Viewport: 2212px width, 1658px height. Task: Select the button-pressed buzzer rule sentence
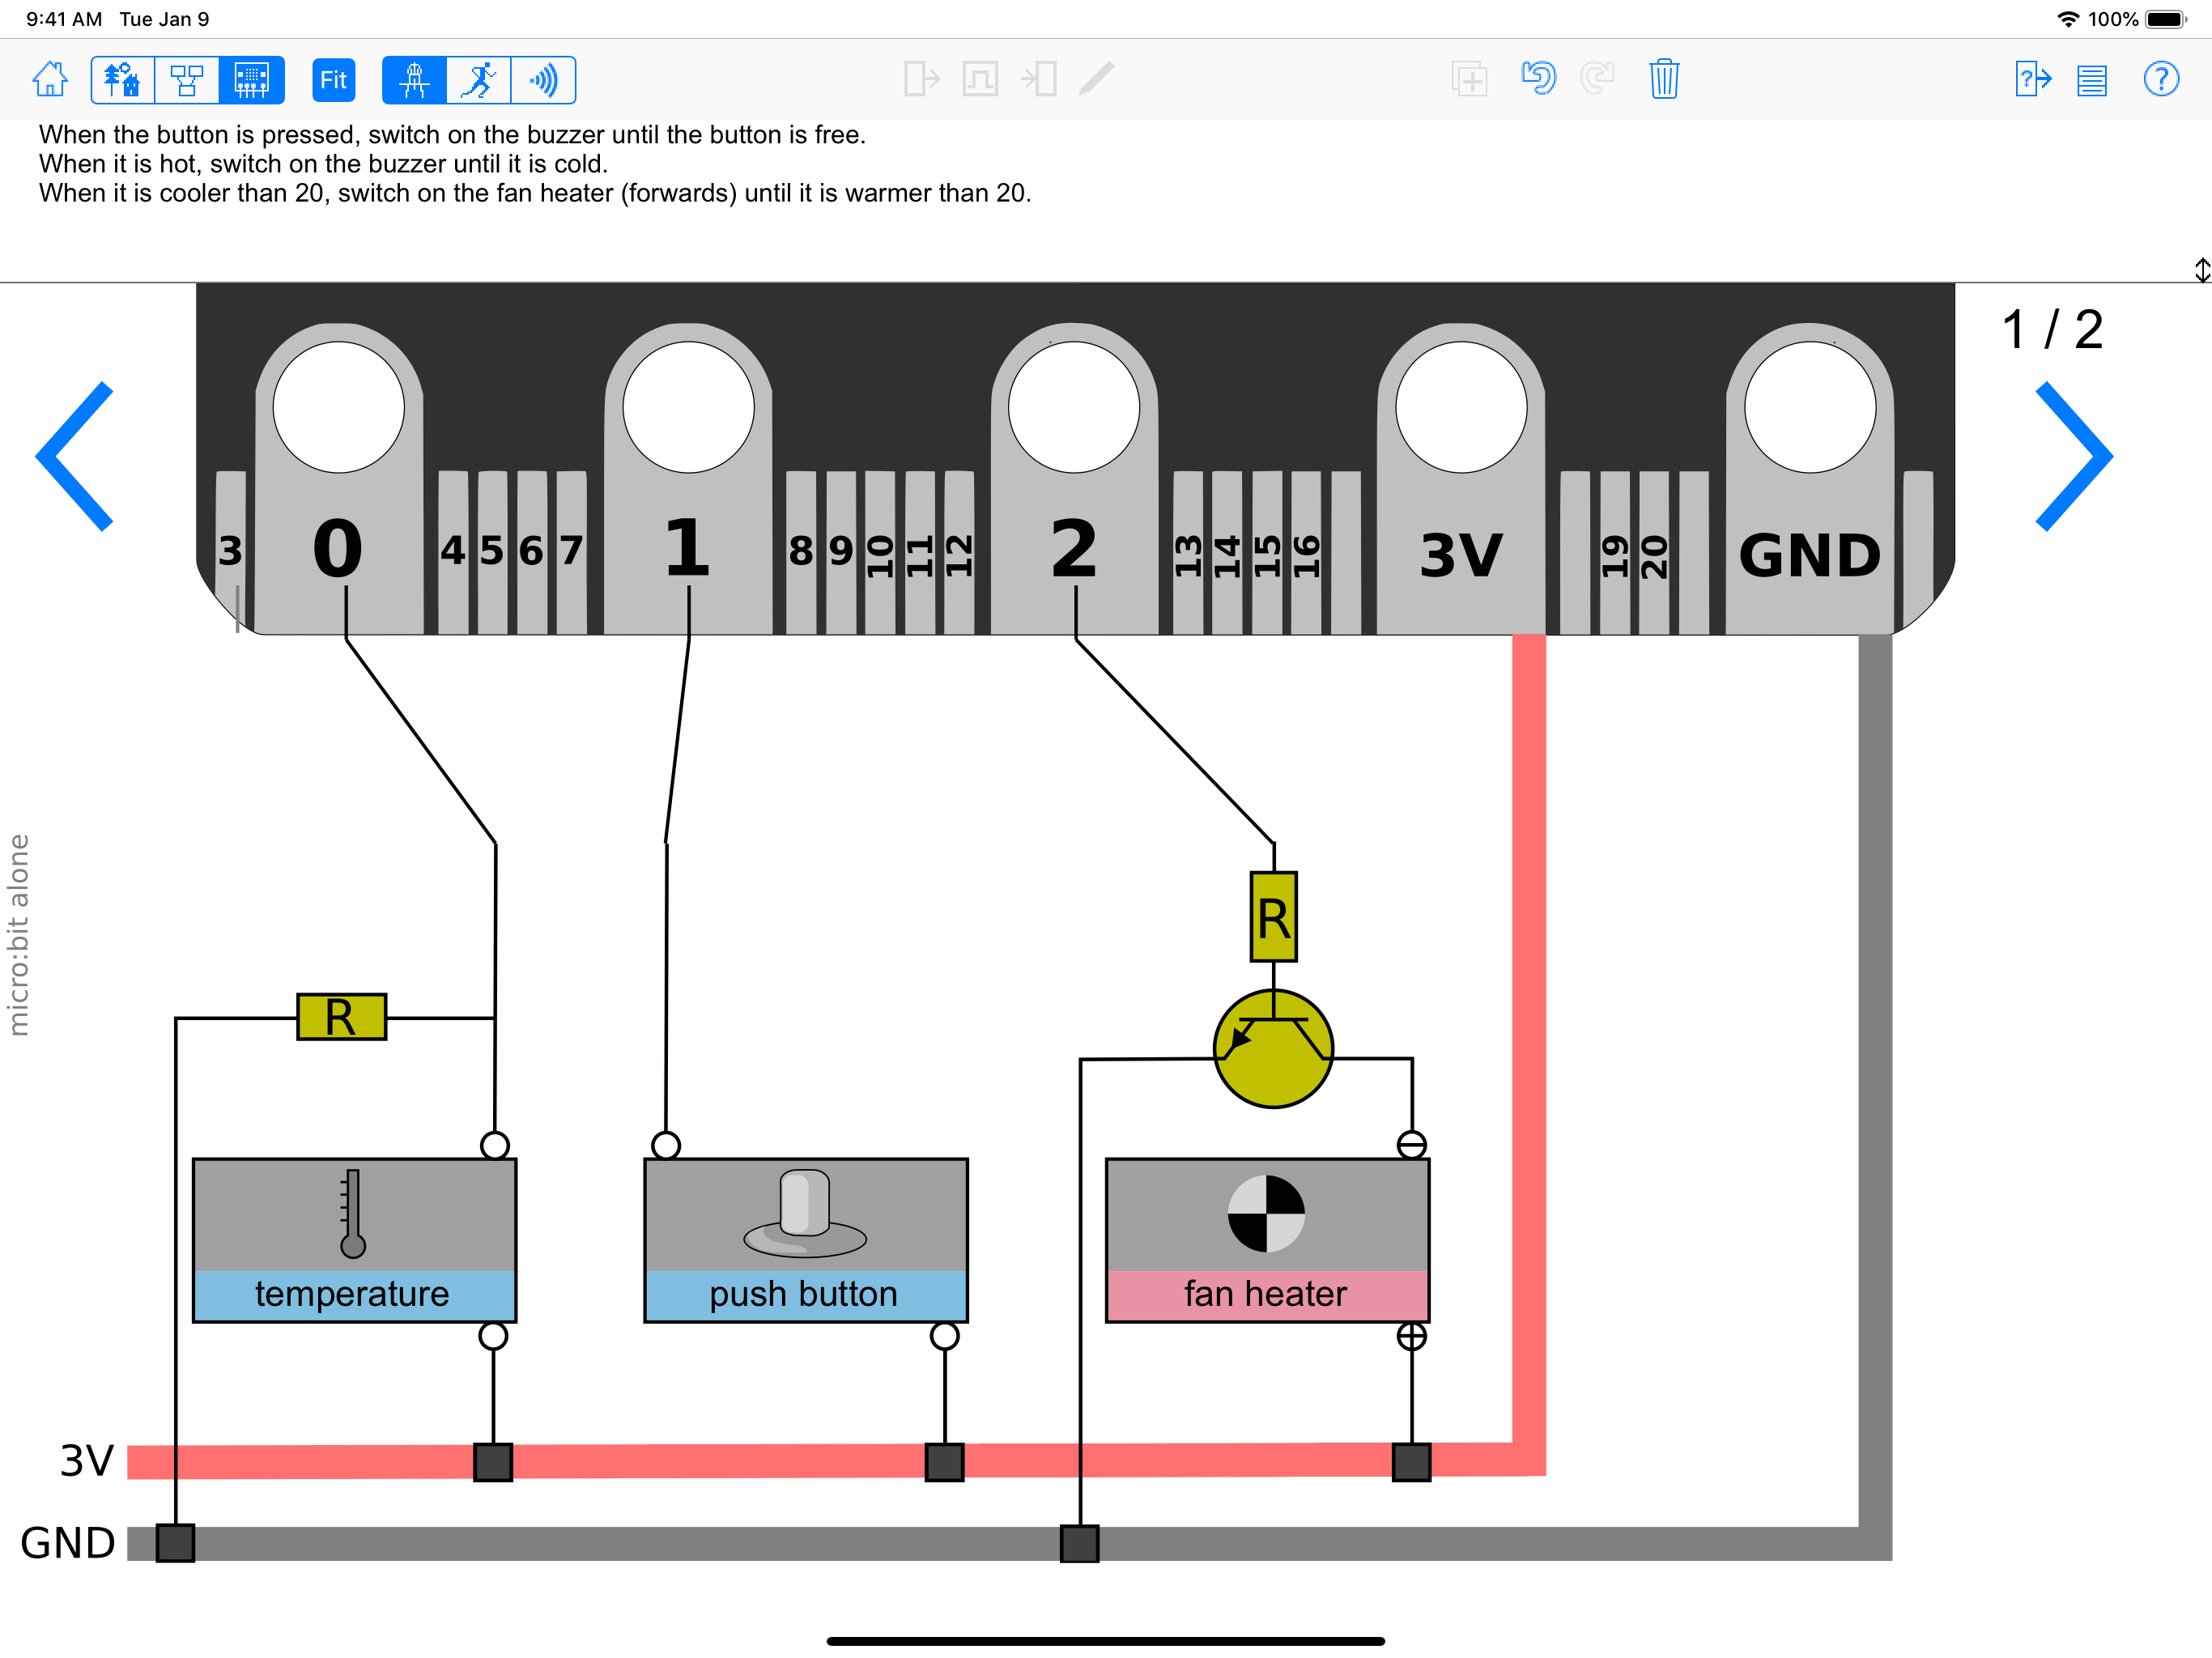452,135
